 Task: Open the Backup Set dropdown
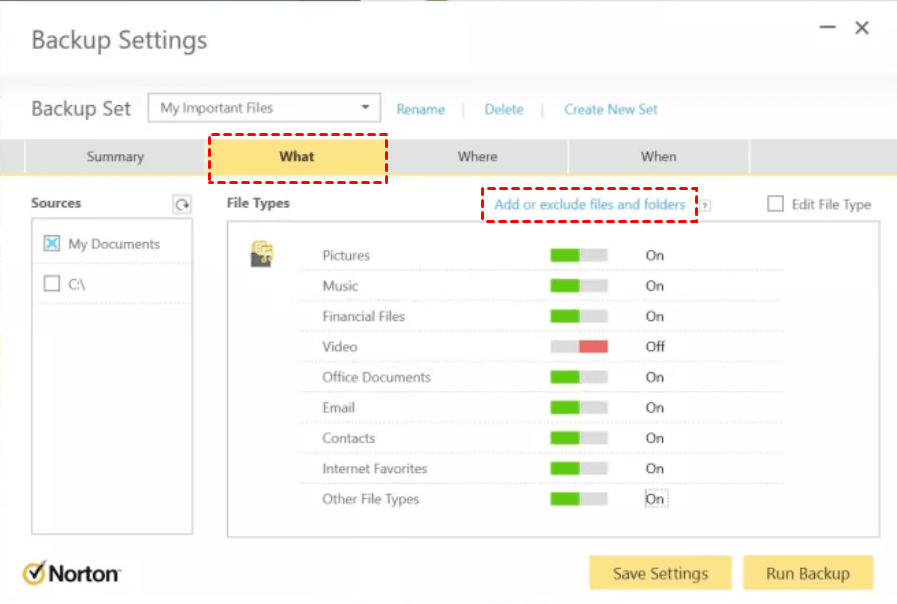pos(264,108)
